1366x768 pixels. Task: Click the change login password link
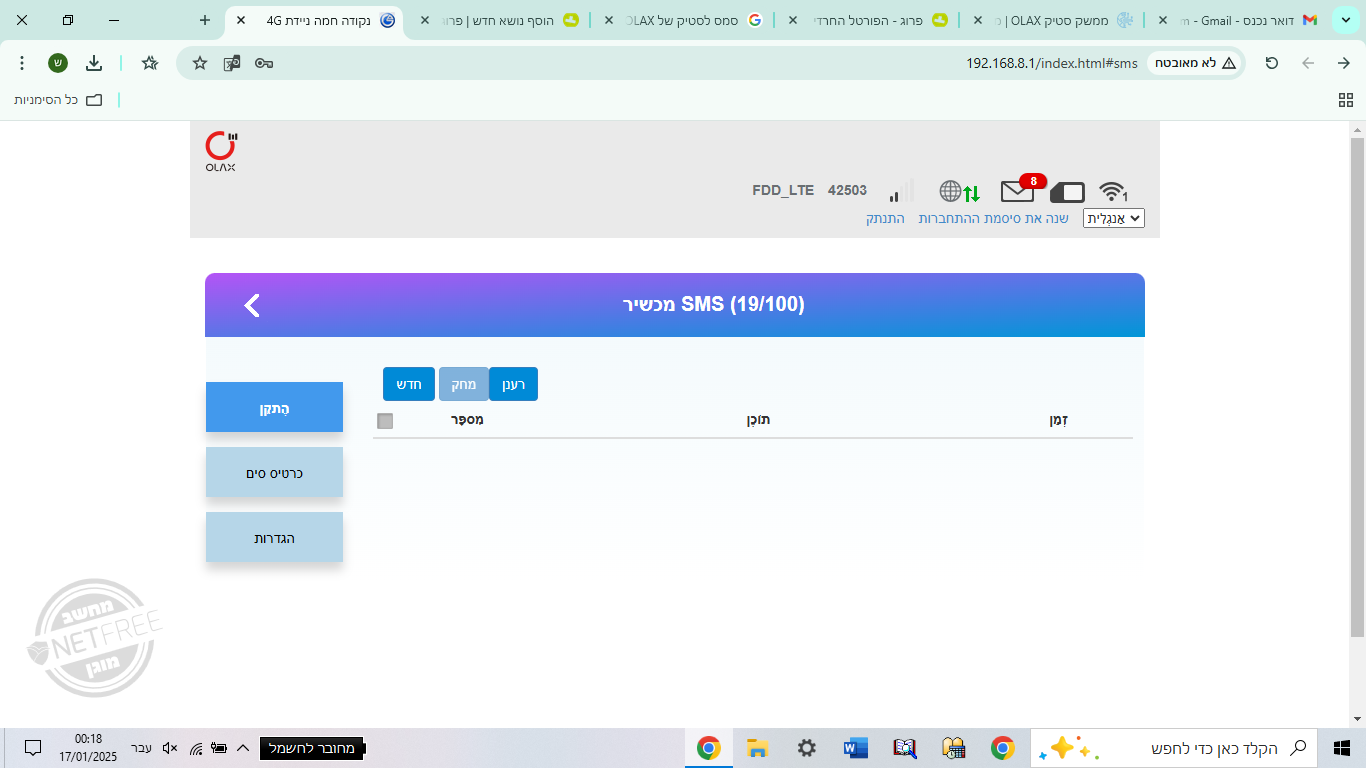click(x=994, y=218)
